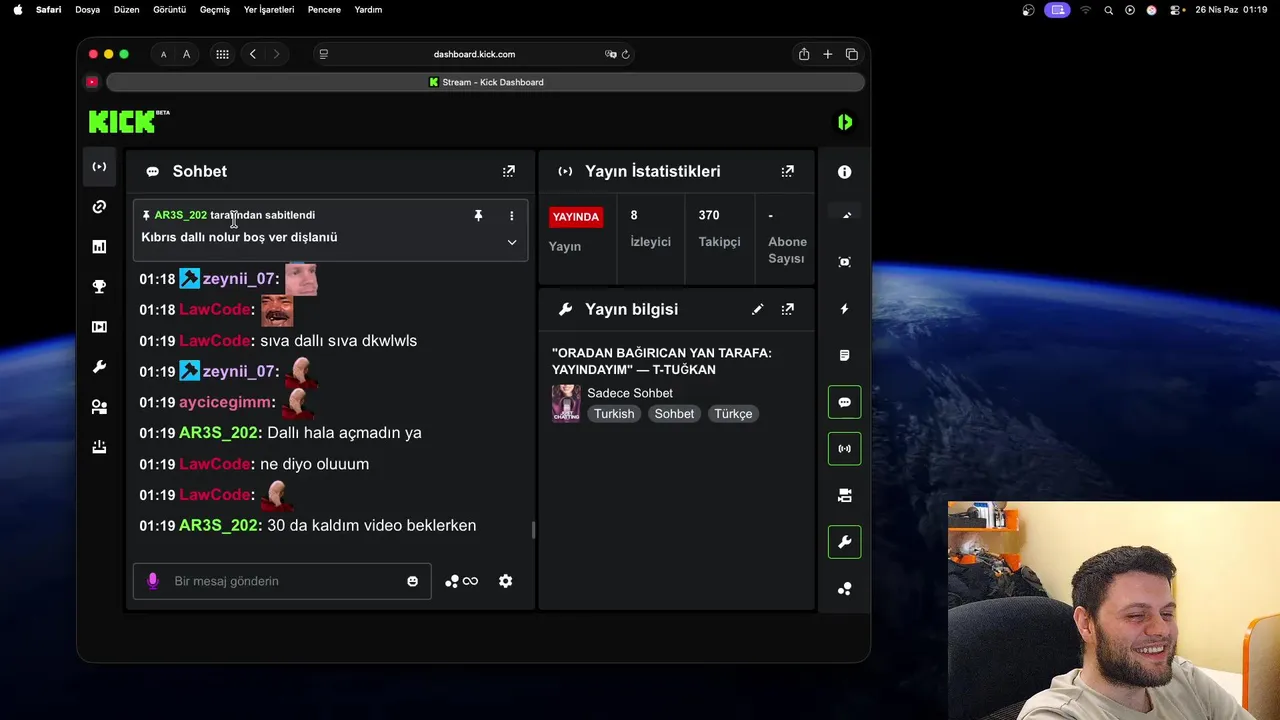Screen dimensions: 1280x720
Task: Toggle the stream info wrench widget in right sidebar
Action: point(844,542)
